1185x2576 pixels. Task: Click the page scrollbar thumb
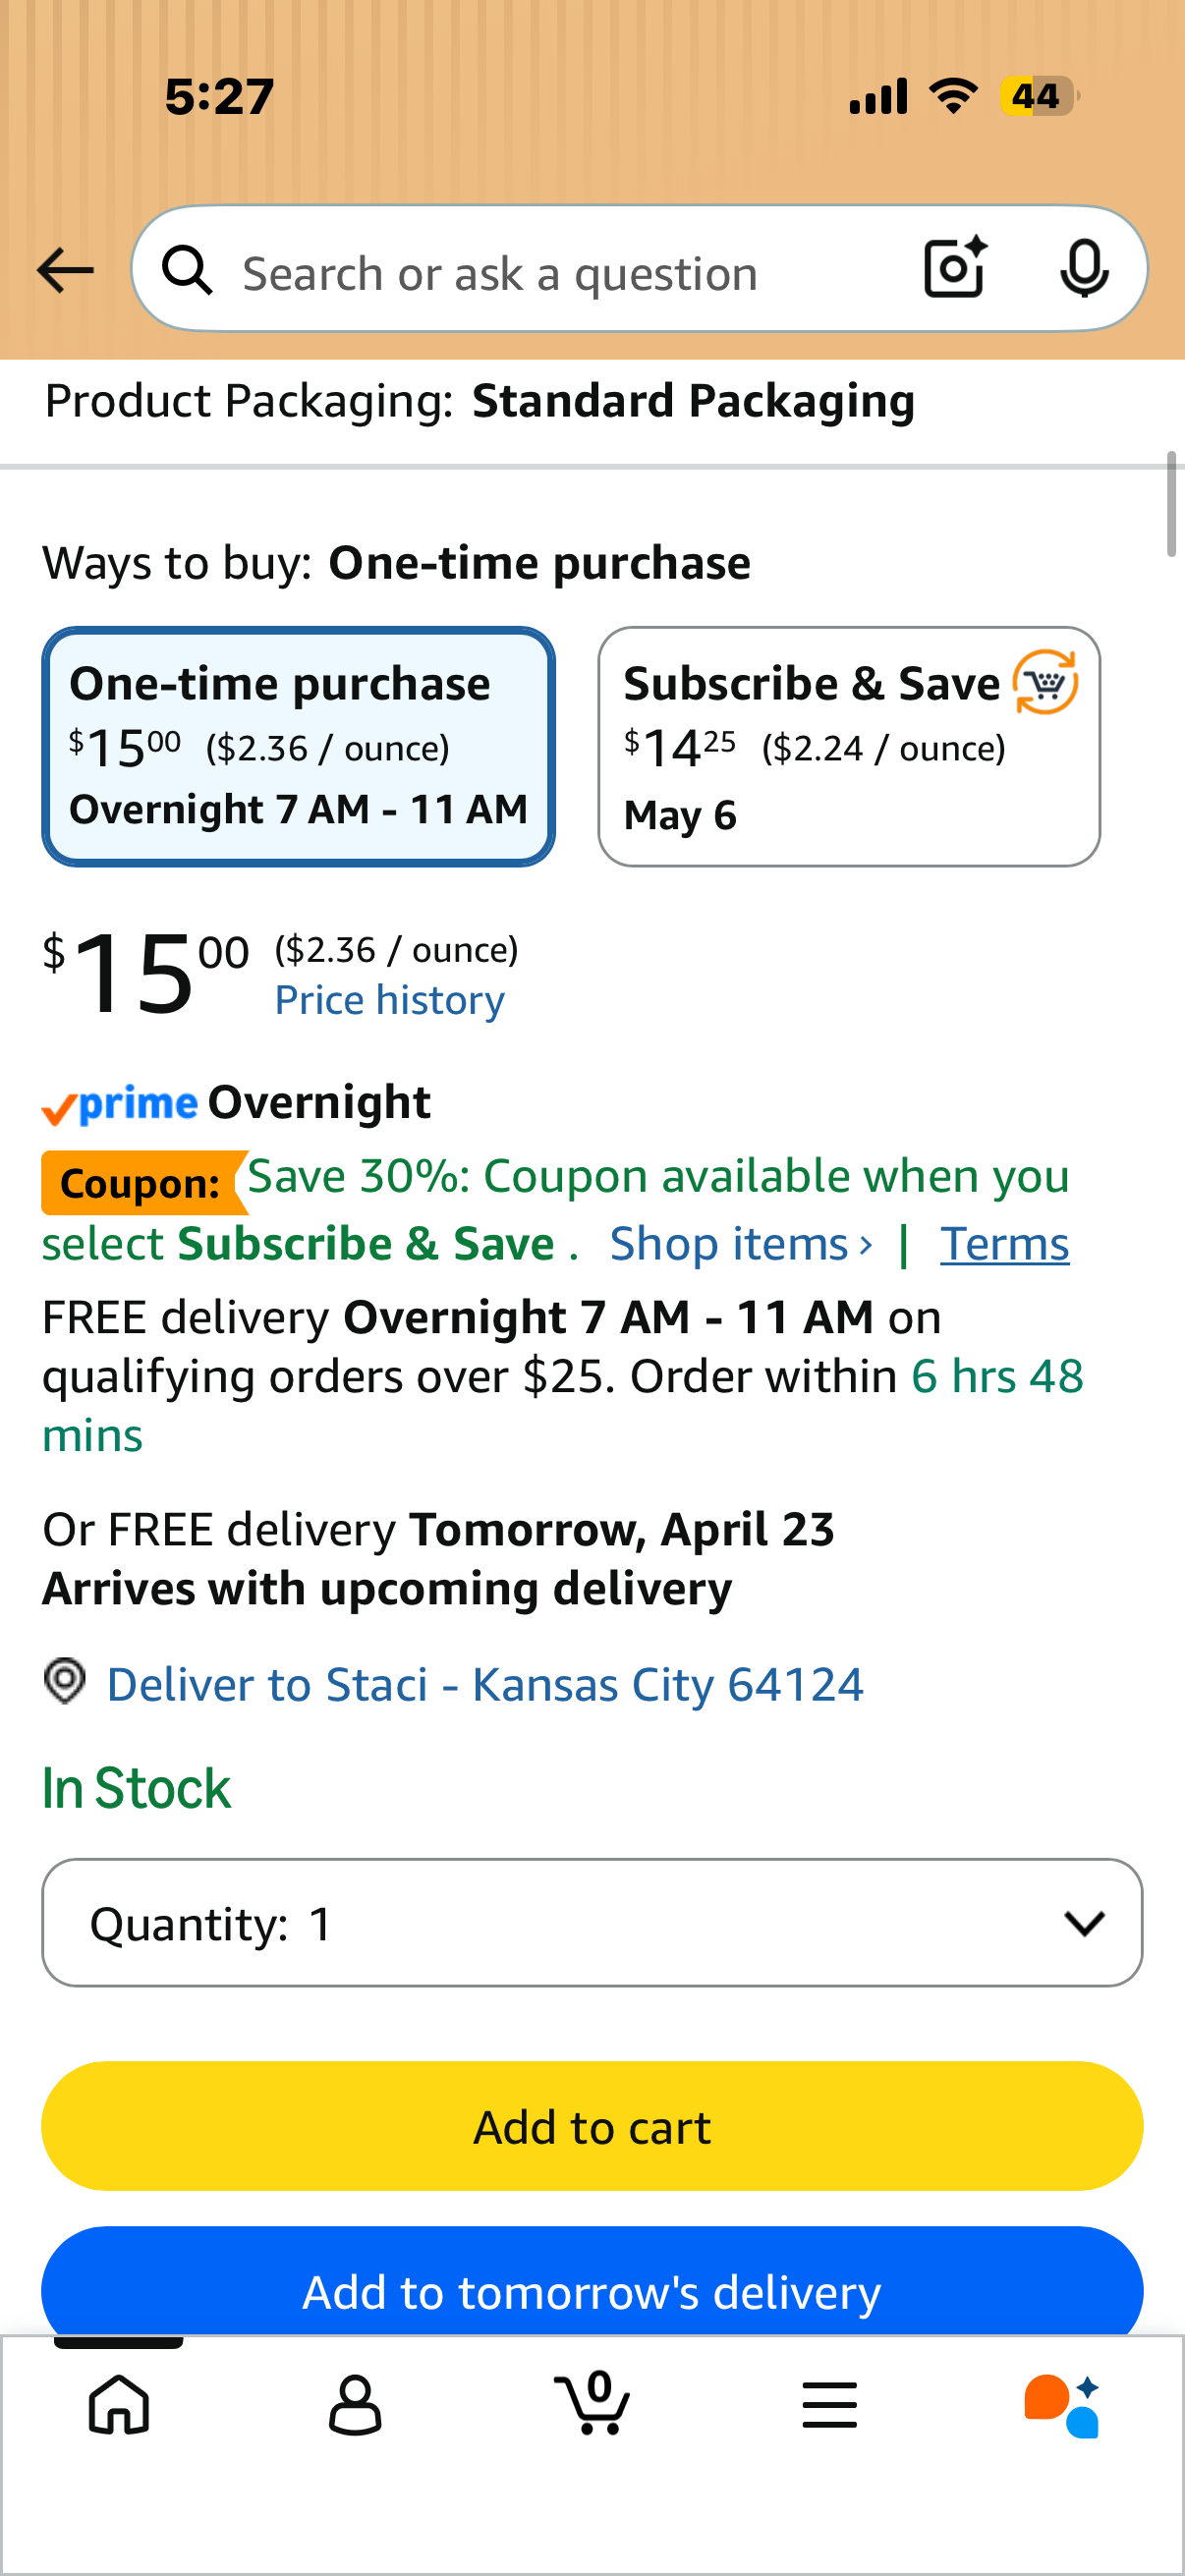pos(1172,504)
